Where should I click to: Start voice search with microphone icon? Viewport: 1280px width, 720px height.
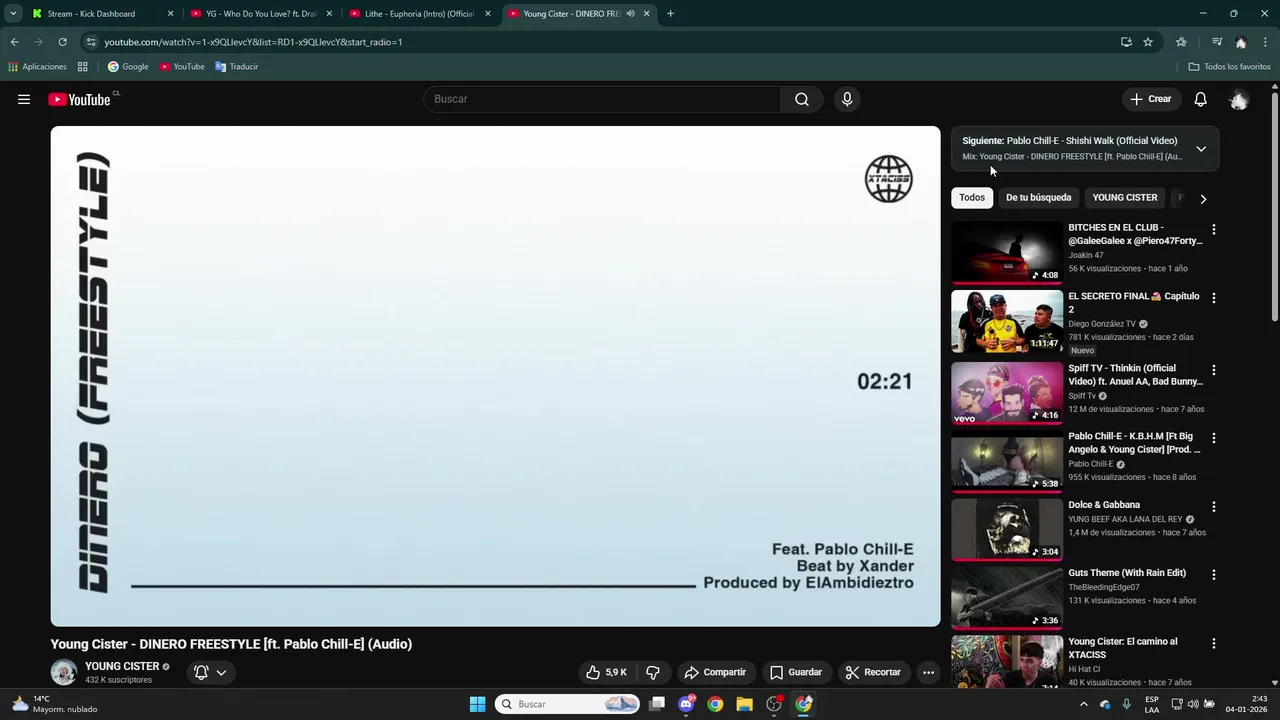847,99
